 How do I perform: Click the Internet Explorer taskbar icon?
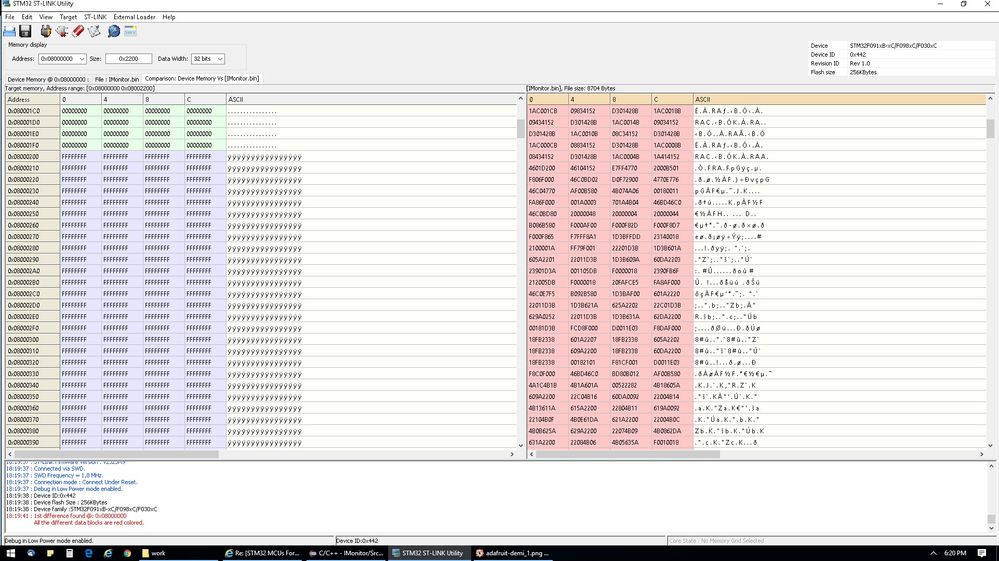(108, 553)
